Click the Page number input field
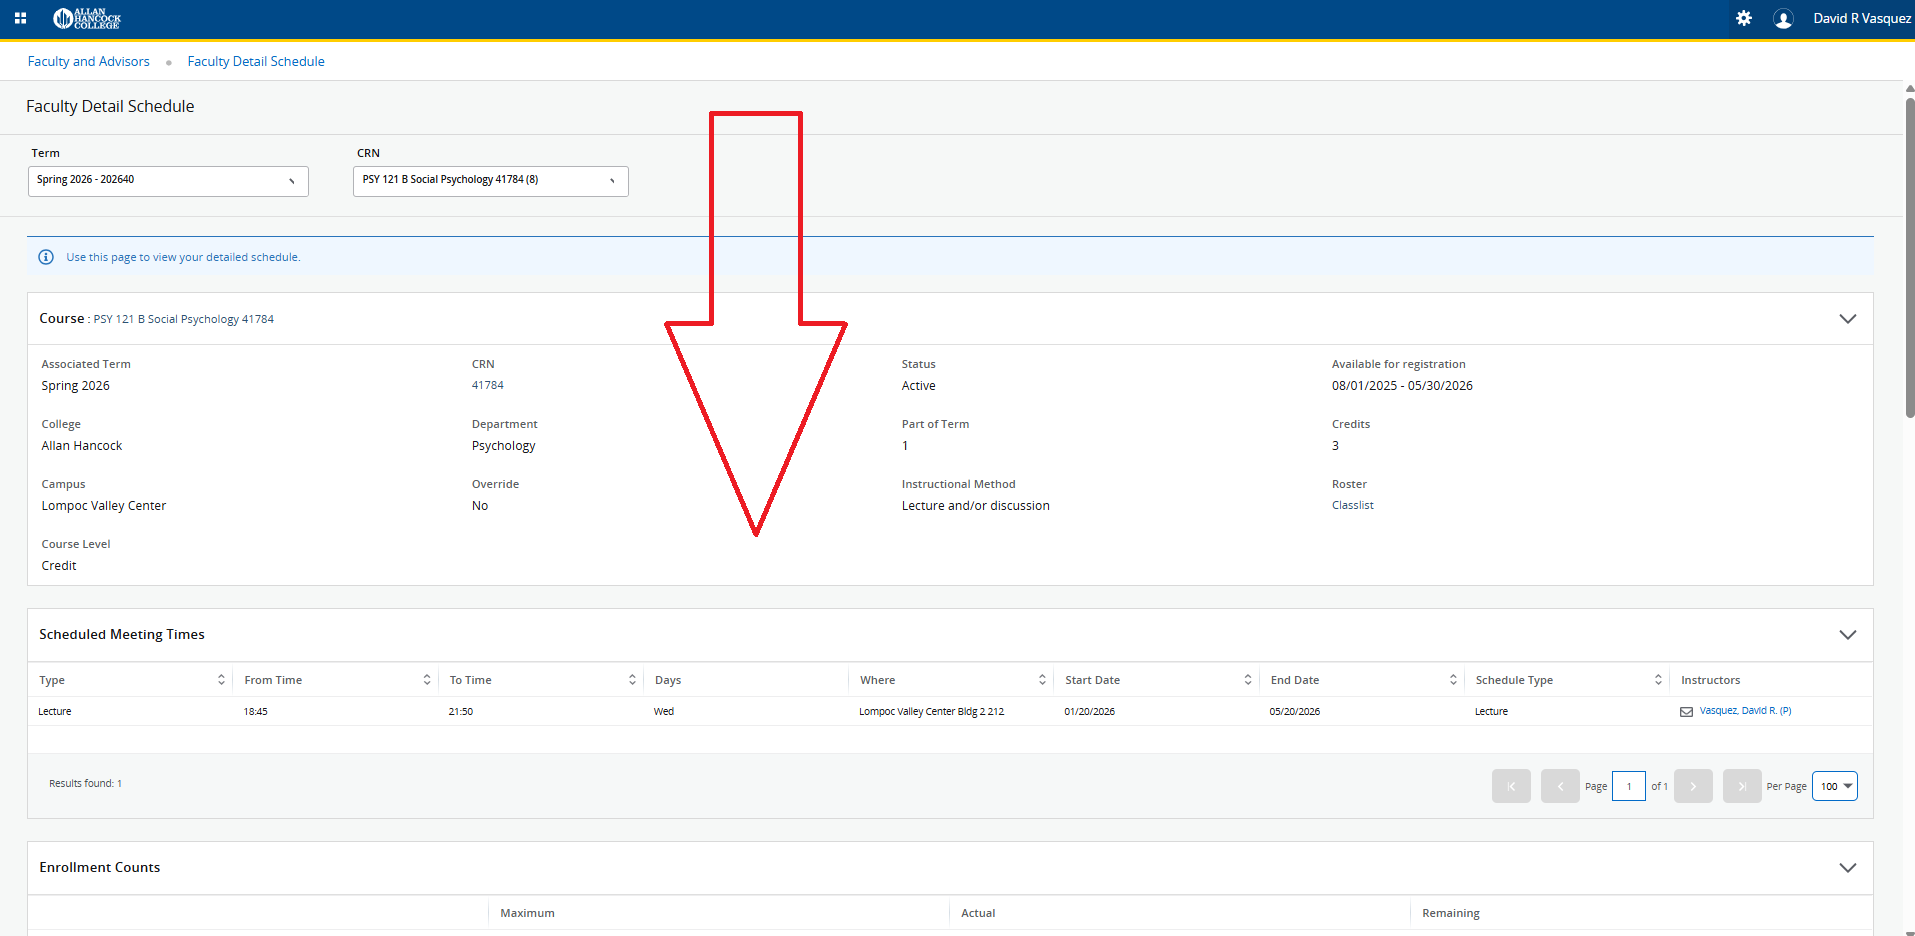1915x936 pixels. (1628, 786)
